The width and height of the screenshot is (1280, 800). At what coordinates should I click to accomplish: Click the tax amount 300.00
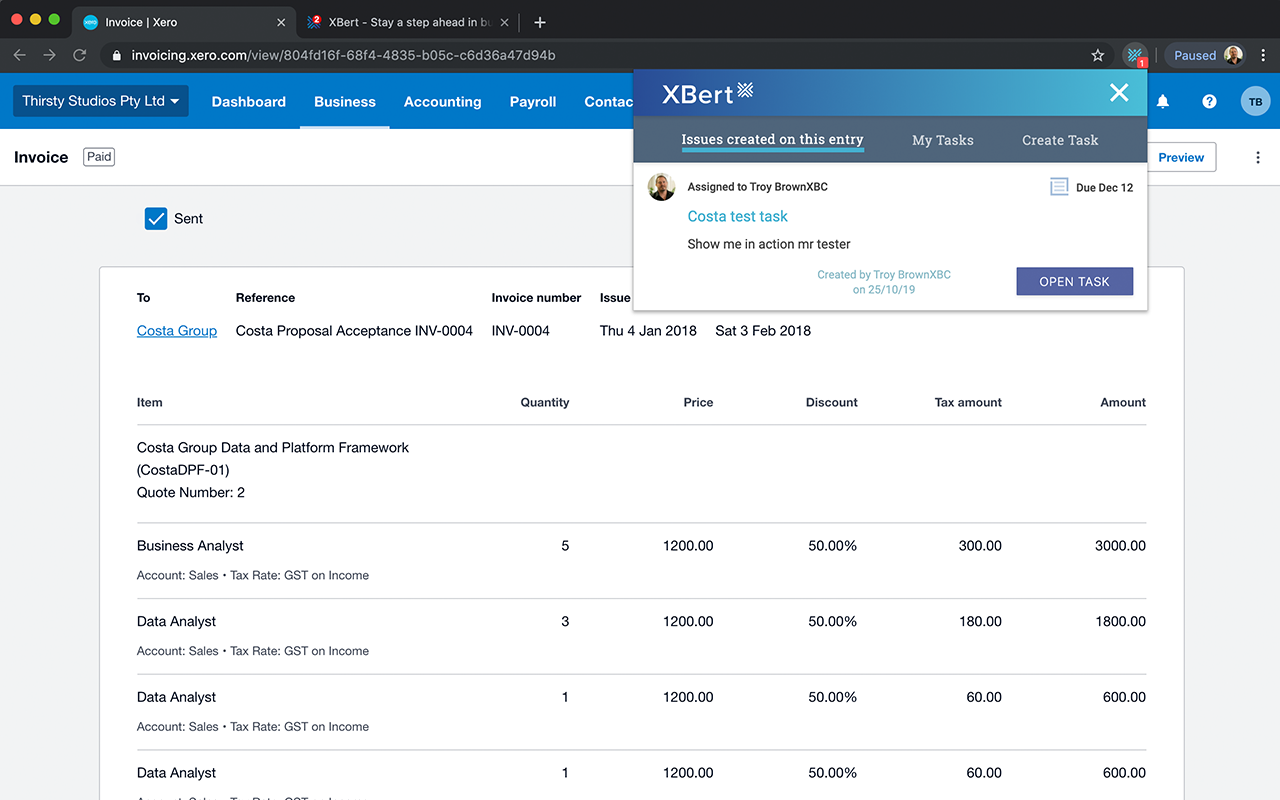(980, 546)
